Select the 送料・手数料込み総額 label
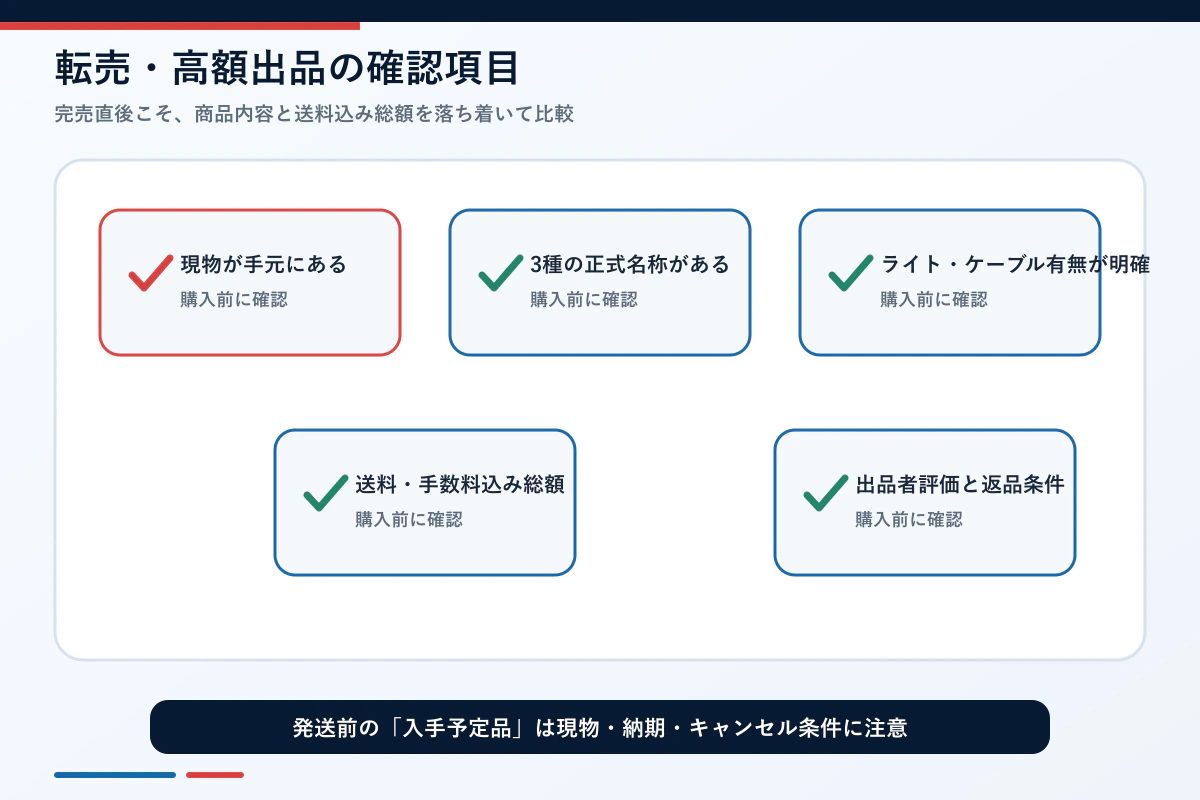Screen dimensions: 1200x800 tap(460, 485)
